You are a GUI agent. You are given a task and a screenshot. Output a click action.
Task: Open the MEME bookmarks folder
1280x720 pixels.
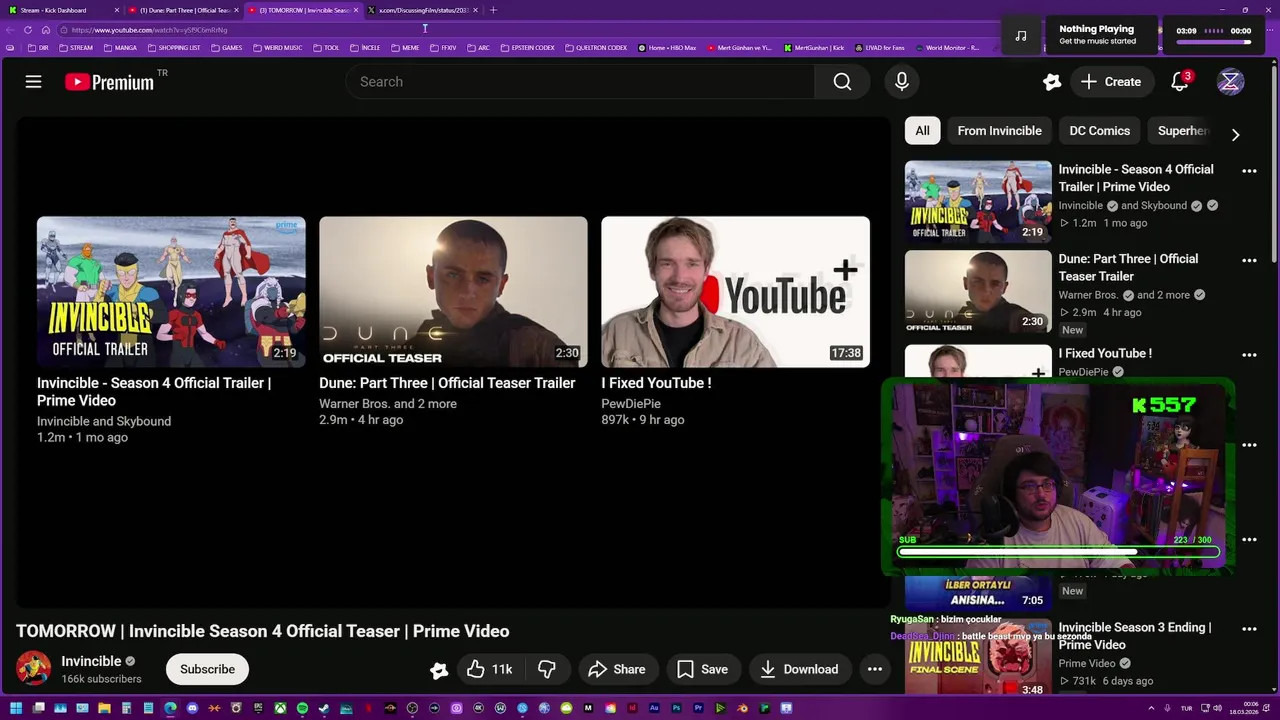pyautogui.click(x=405, y=48)
